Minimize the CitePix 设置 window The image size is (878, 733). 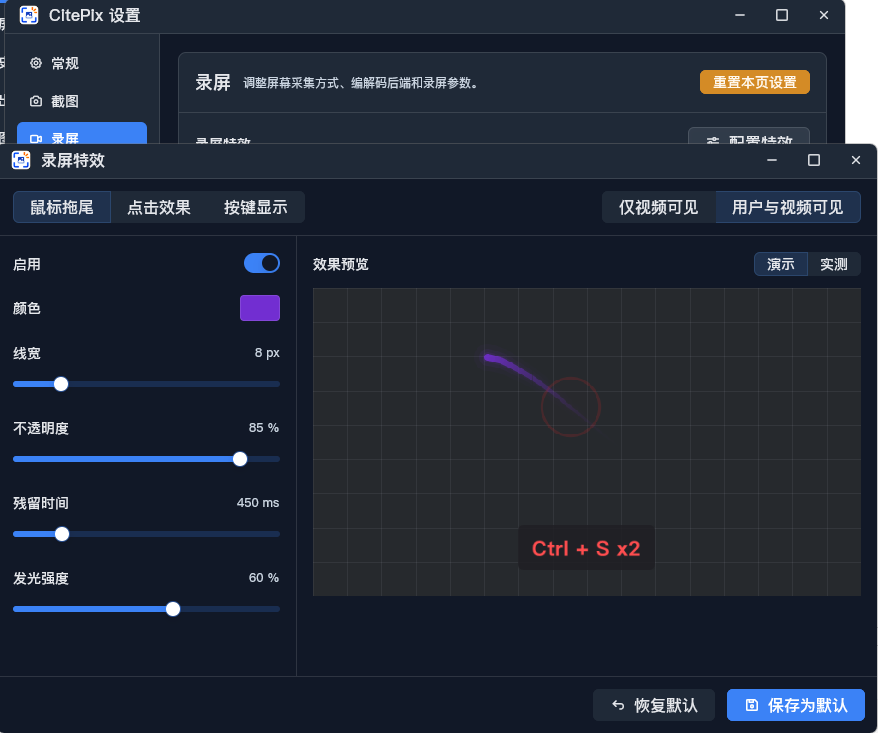(x=740, y=15)
